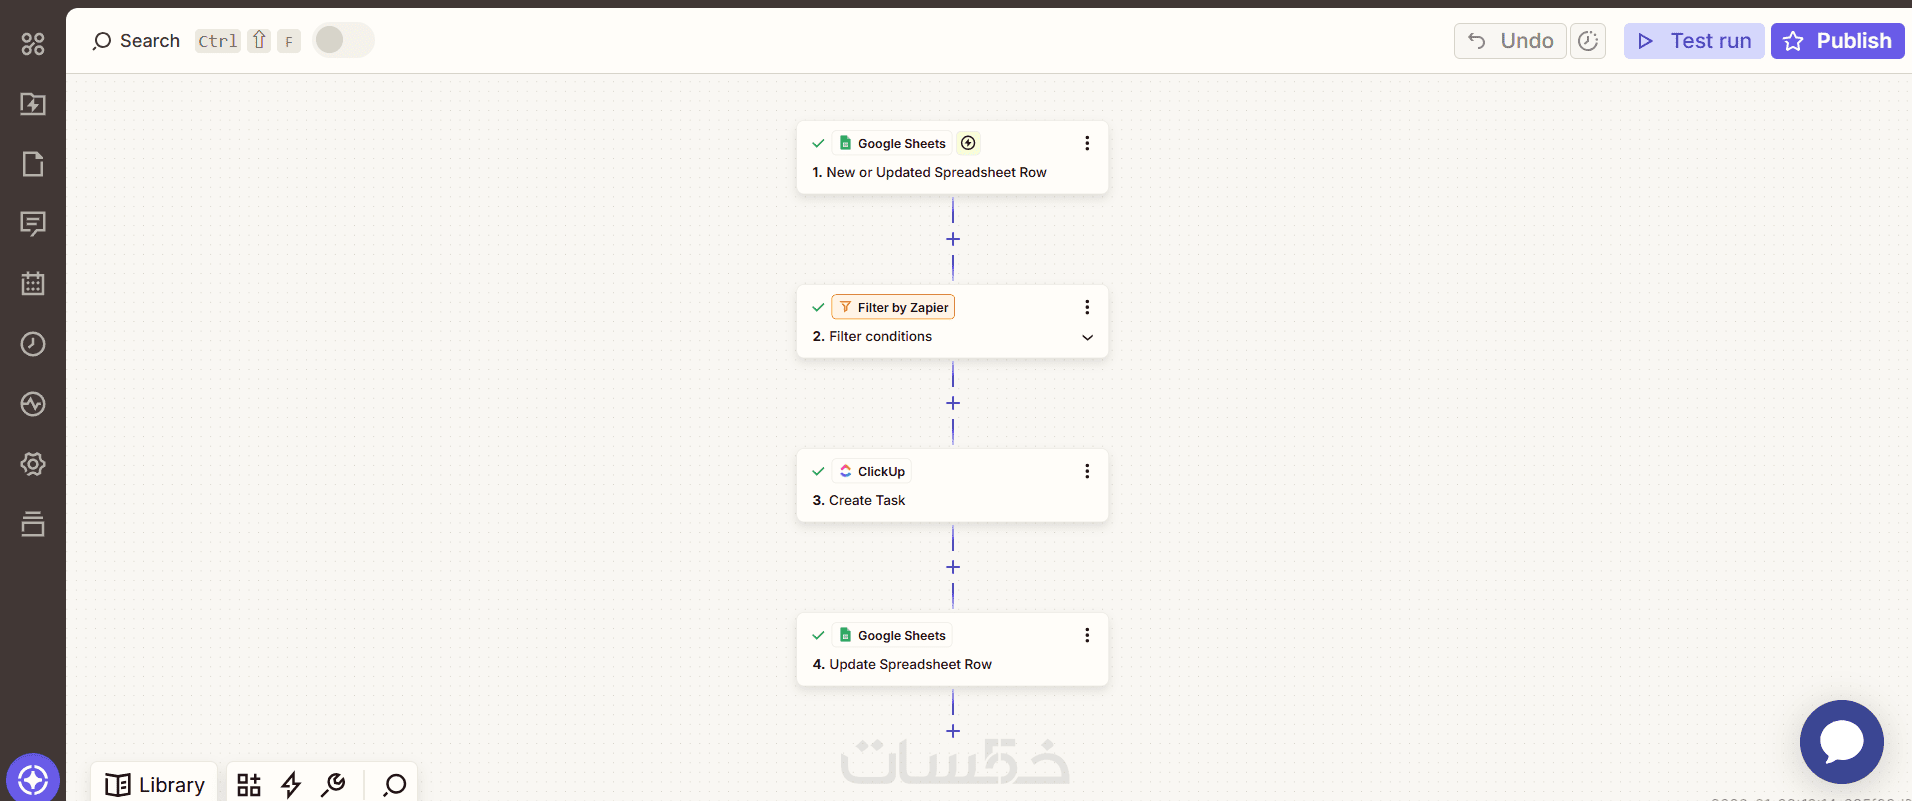Image resolution: width=1912 pixels, height=801 pixels.
Task: Open the chat support bubble
Action: coord(1841,742)
